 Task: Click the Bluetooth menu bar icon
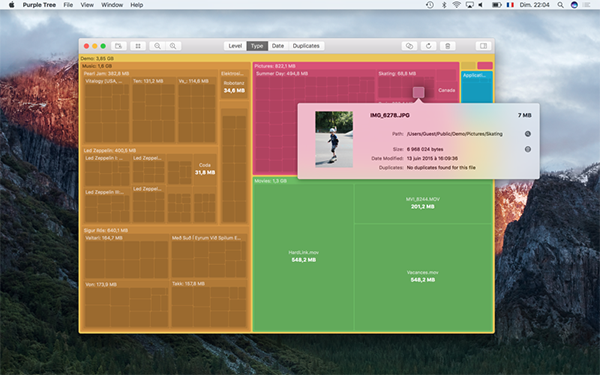pyautogui.click(x=444, y=5)
